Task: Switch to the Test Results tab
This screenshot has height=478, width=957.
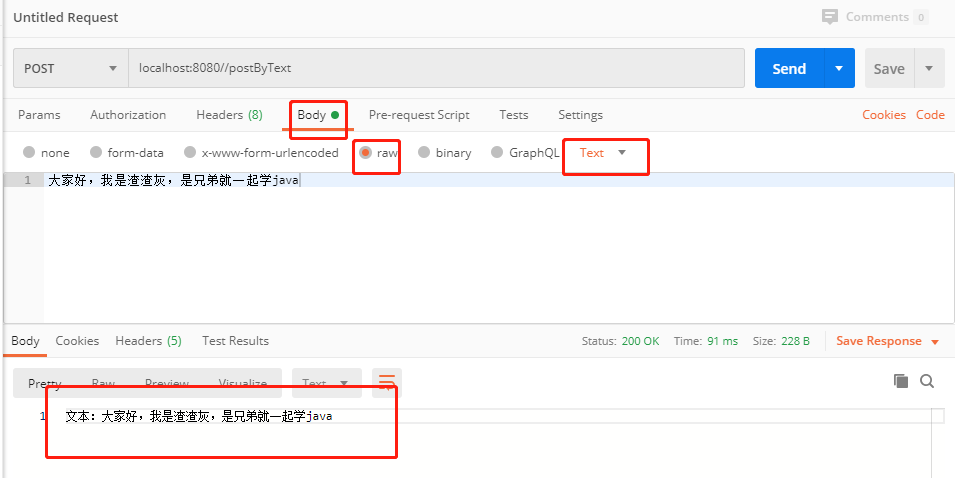Action: 236,341
